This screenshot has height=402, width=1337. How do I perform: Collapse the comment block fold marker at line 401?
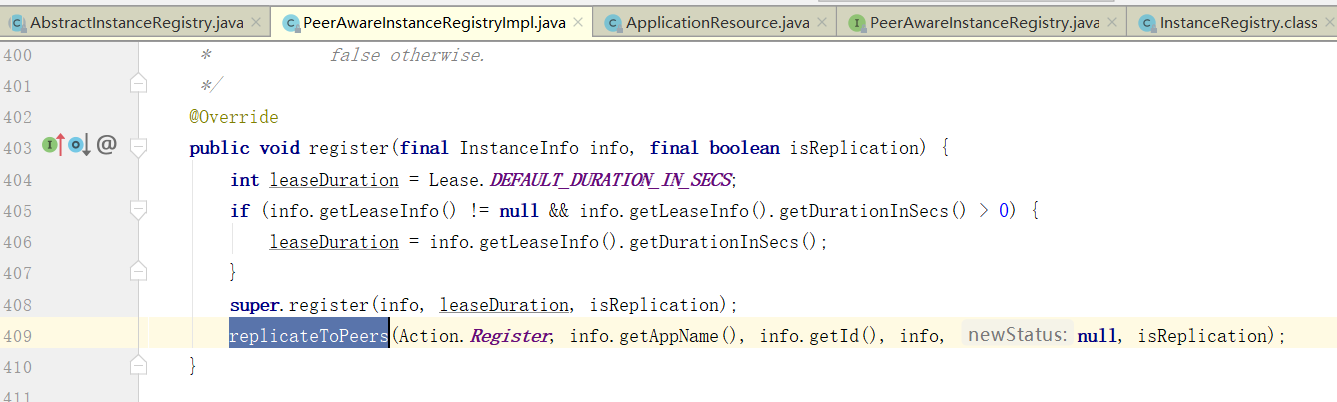[139, 83]
